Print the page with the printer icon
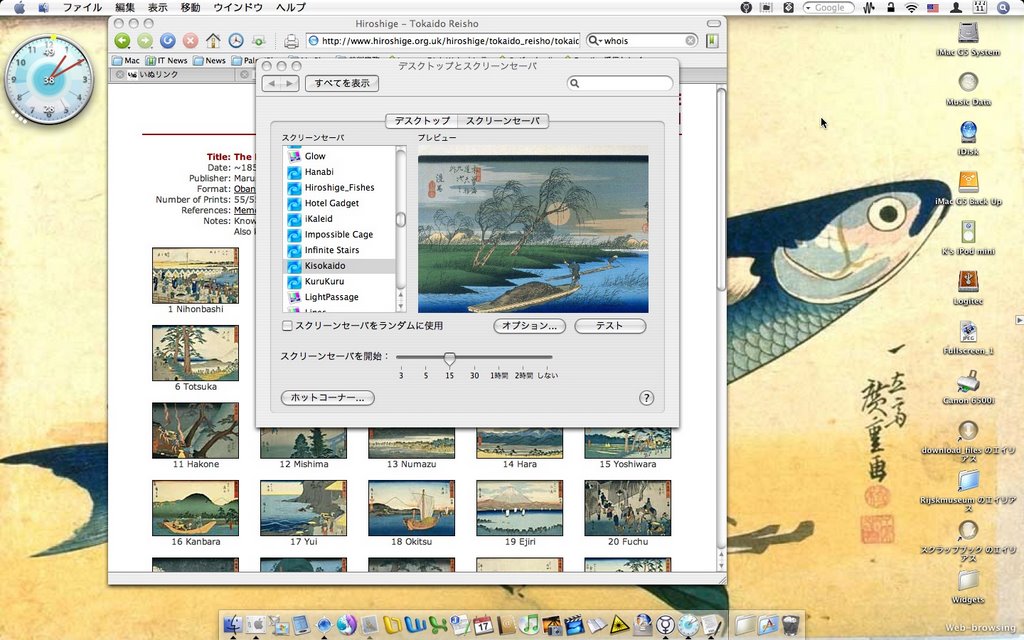This screenshot has width=1024, height=640. point(291,41)
